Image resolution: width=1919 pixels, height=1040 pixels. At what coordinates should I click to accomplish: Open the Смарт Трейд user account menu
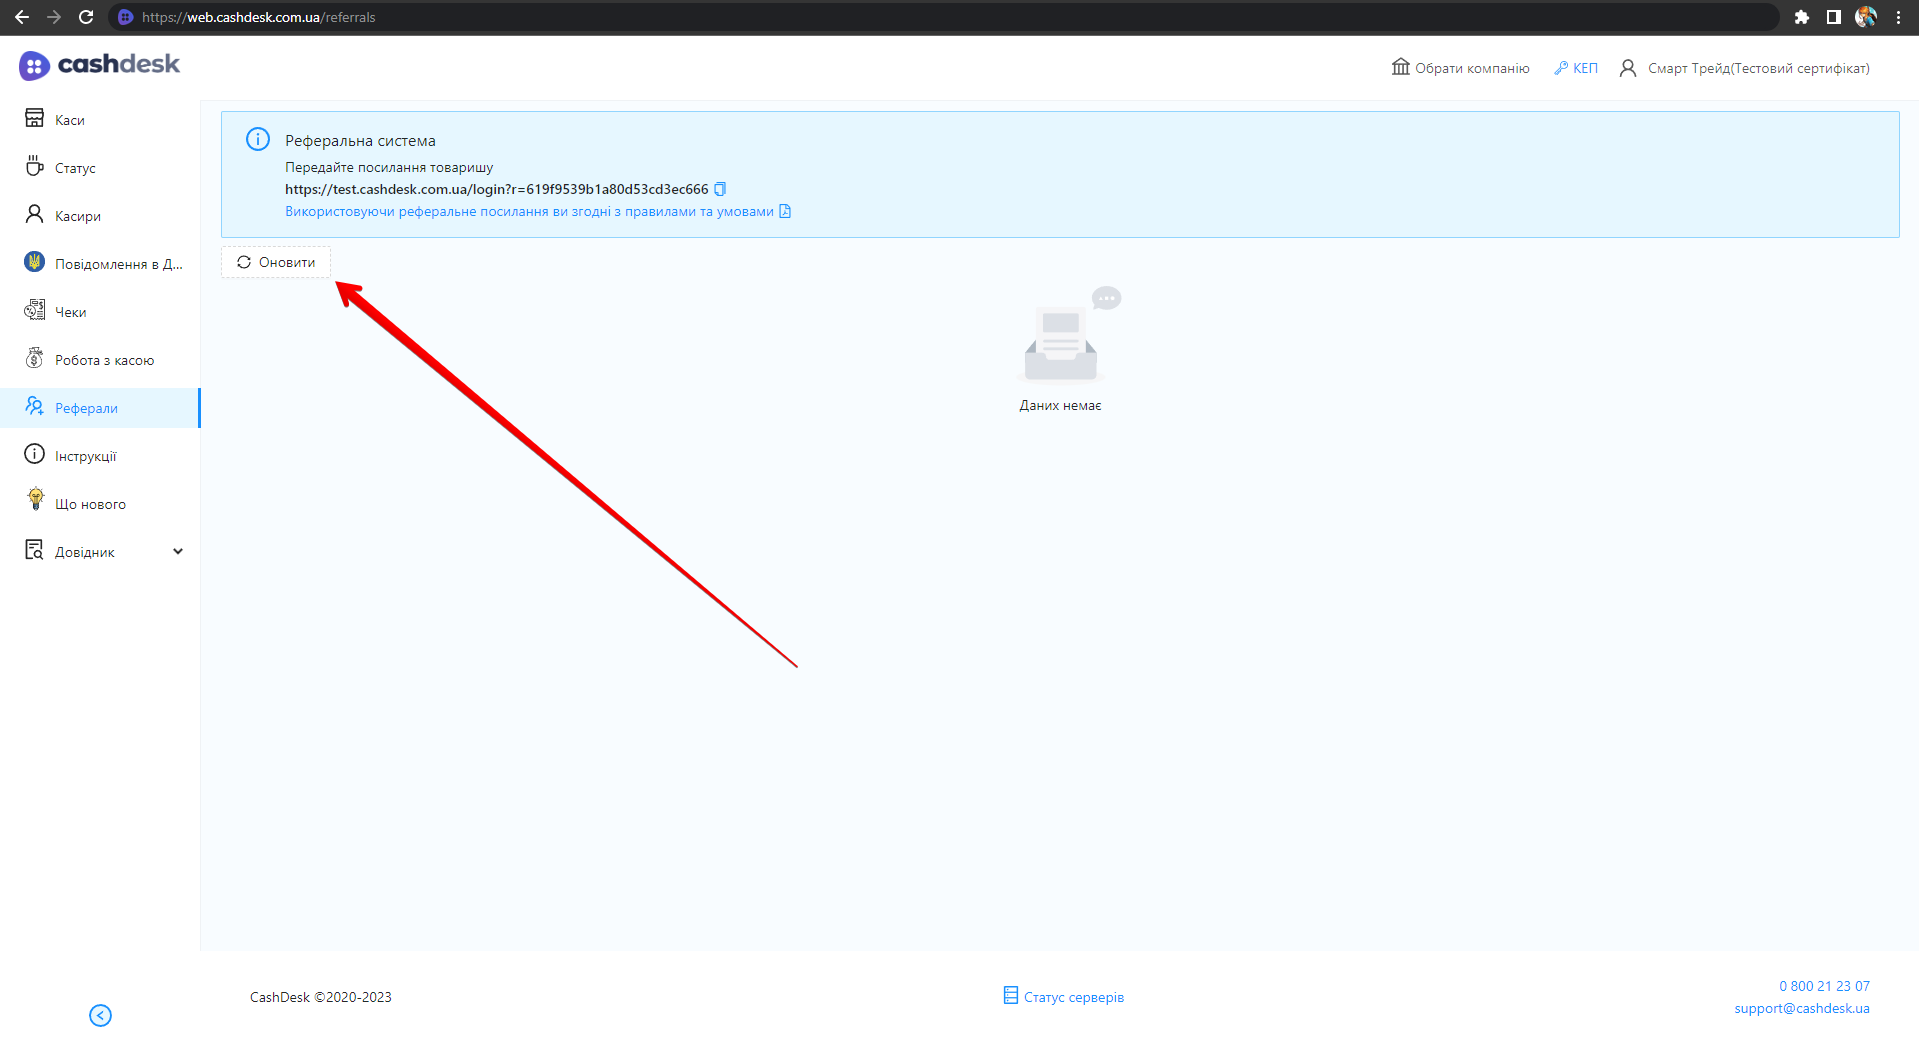pos(1758,68)
